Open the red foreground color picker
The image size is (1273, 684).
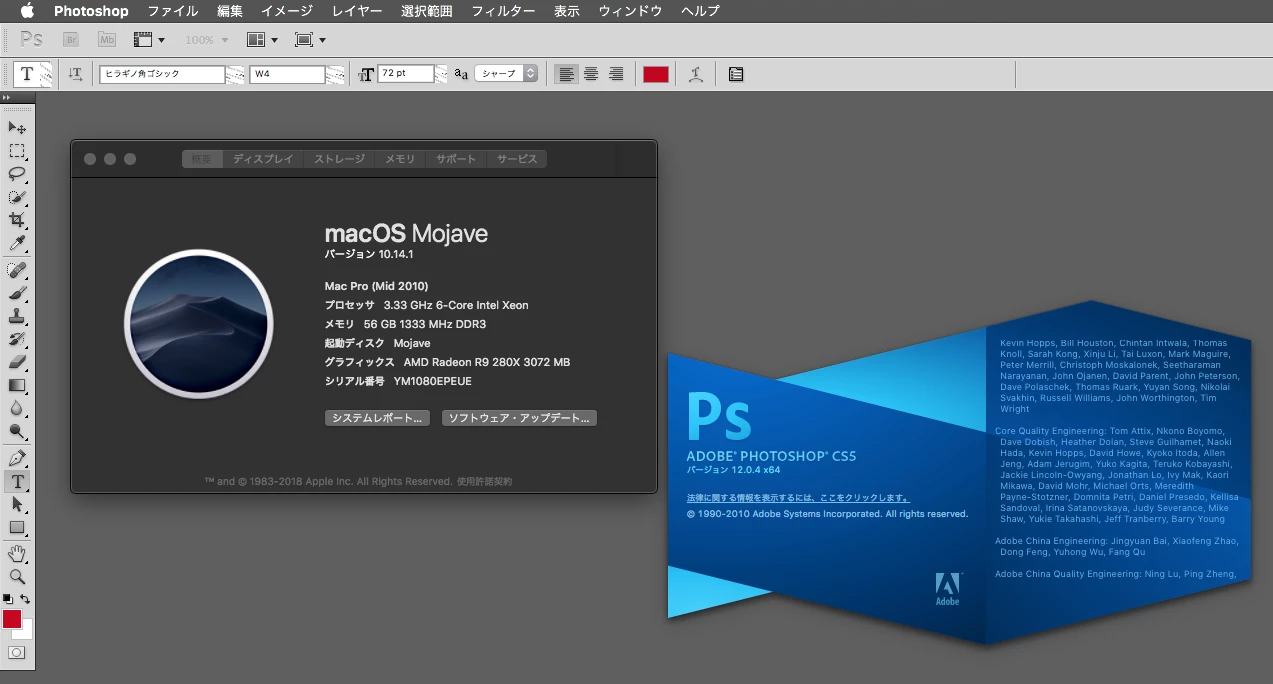coord(11,619)
